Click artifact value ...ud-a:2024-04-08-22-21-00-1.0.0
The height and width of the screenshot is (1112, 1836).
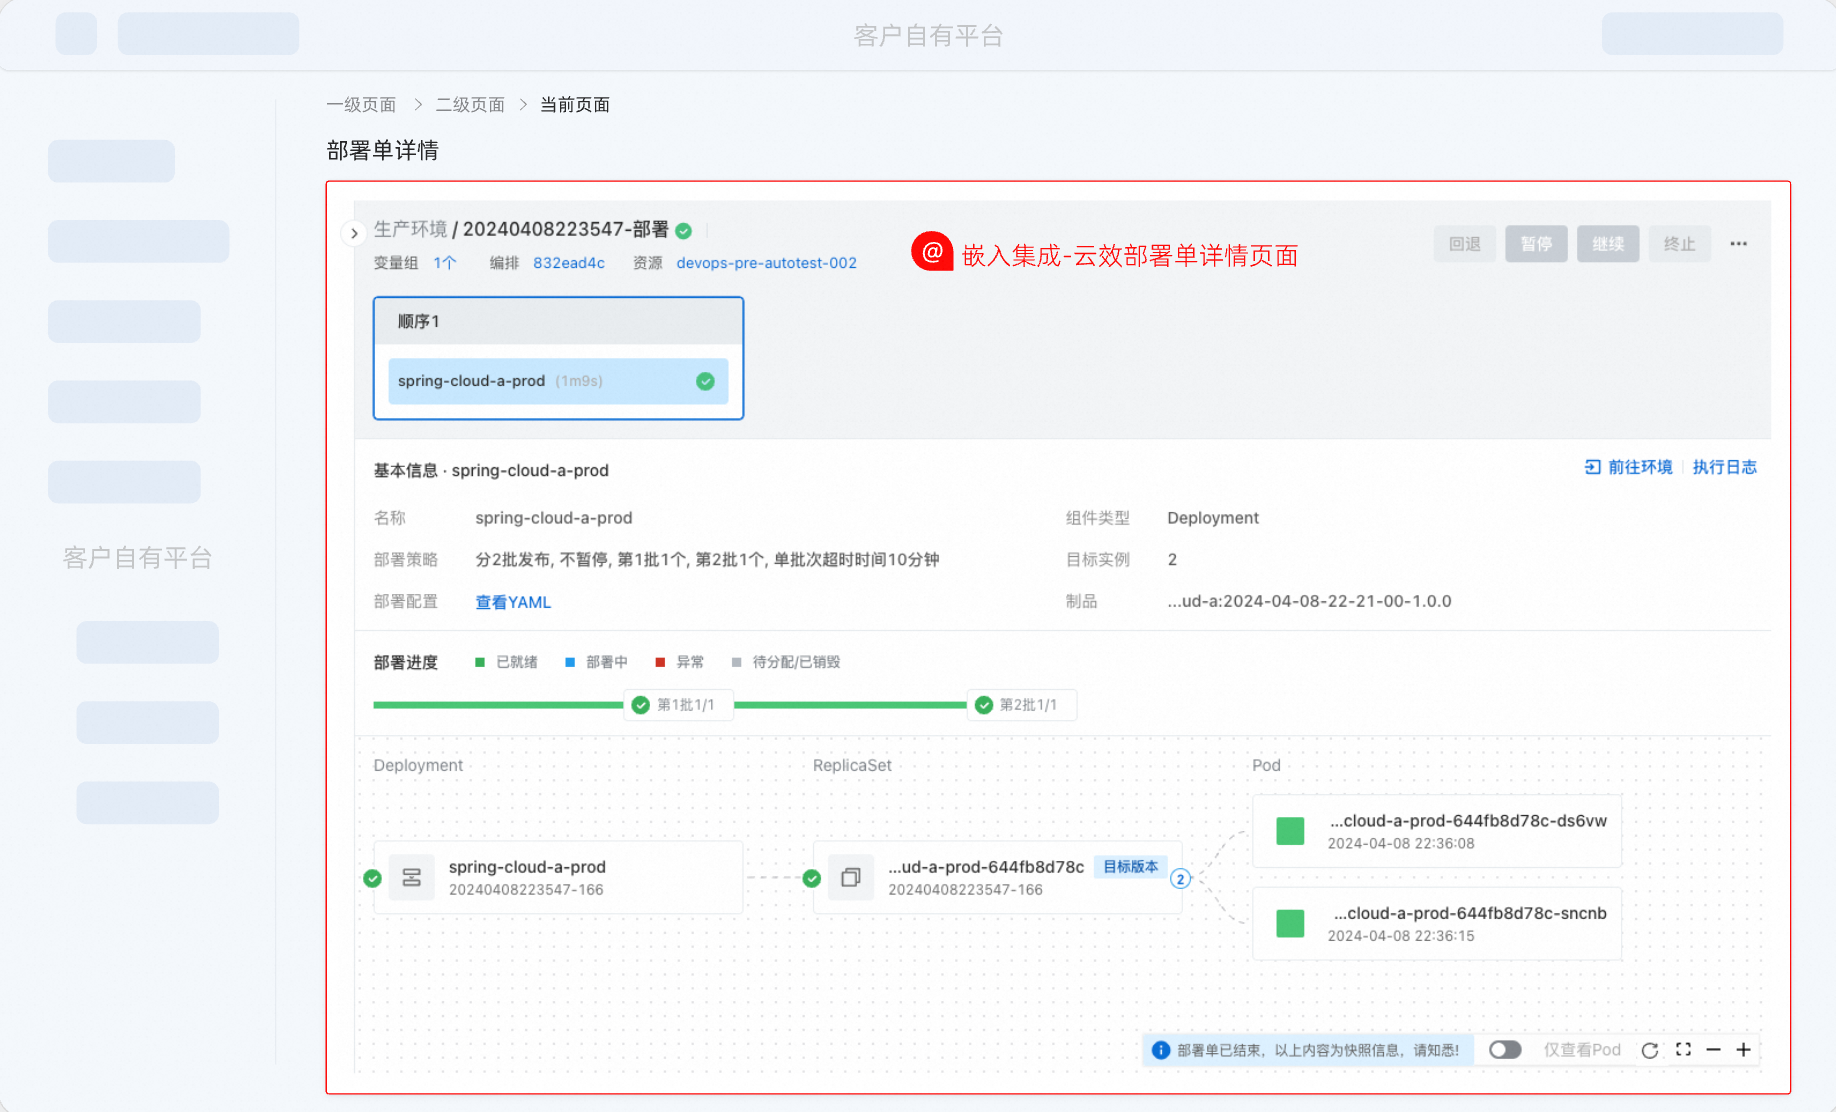1309,601
